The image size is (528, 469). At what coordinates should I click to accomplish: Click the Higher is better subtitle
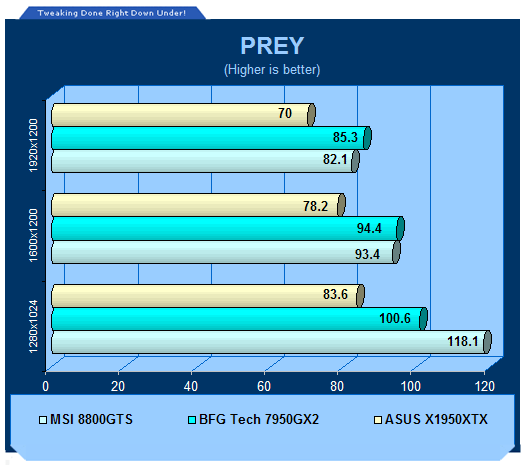272,70
